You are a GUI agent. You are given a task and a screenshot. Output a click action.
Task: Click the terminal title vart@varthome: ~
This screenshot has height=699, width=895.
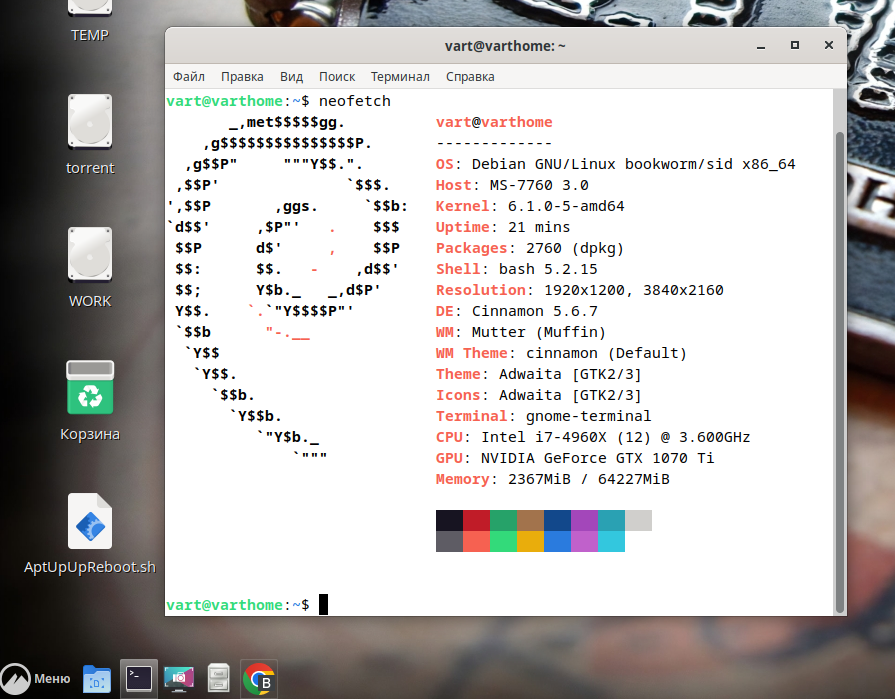tap(505, 46)
